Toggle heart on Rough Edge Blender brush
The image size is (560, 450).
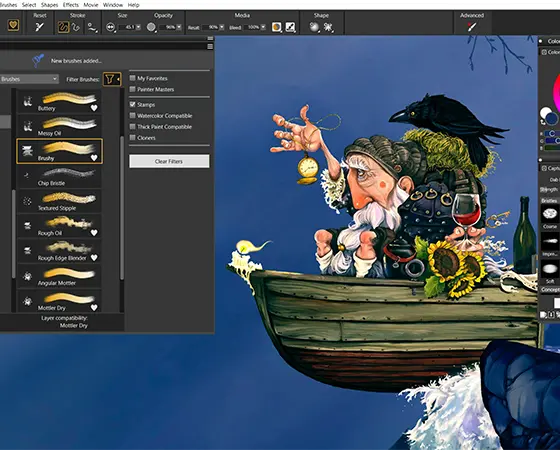[x=94, y=258]
